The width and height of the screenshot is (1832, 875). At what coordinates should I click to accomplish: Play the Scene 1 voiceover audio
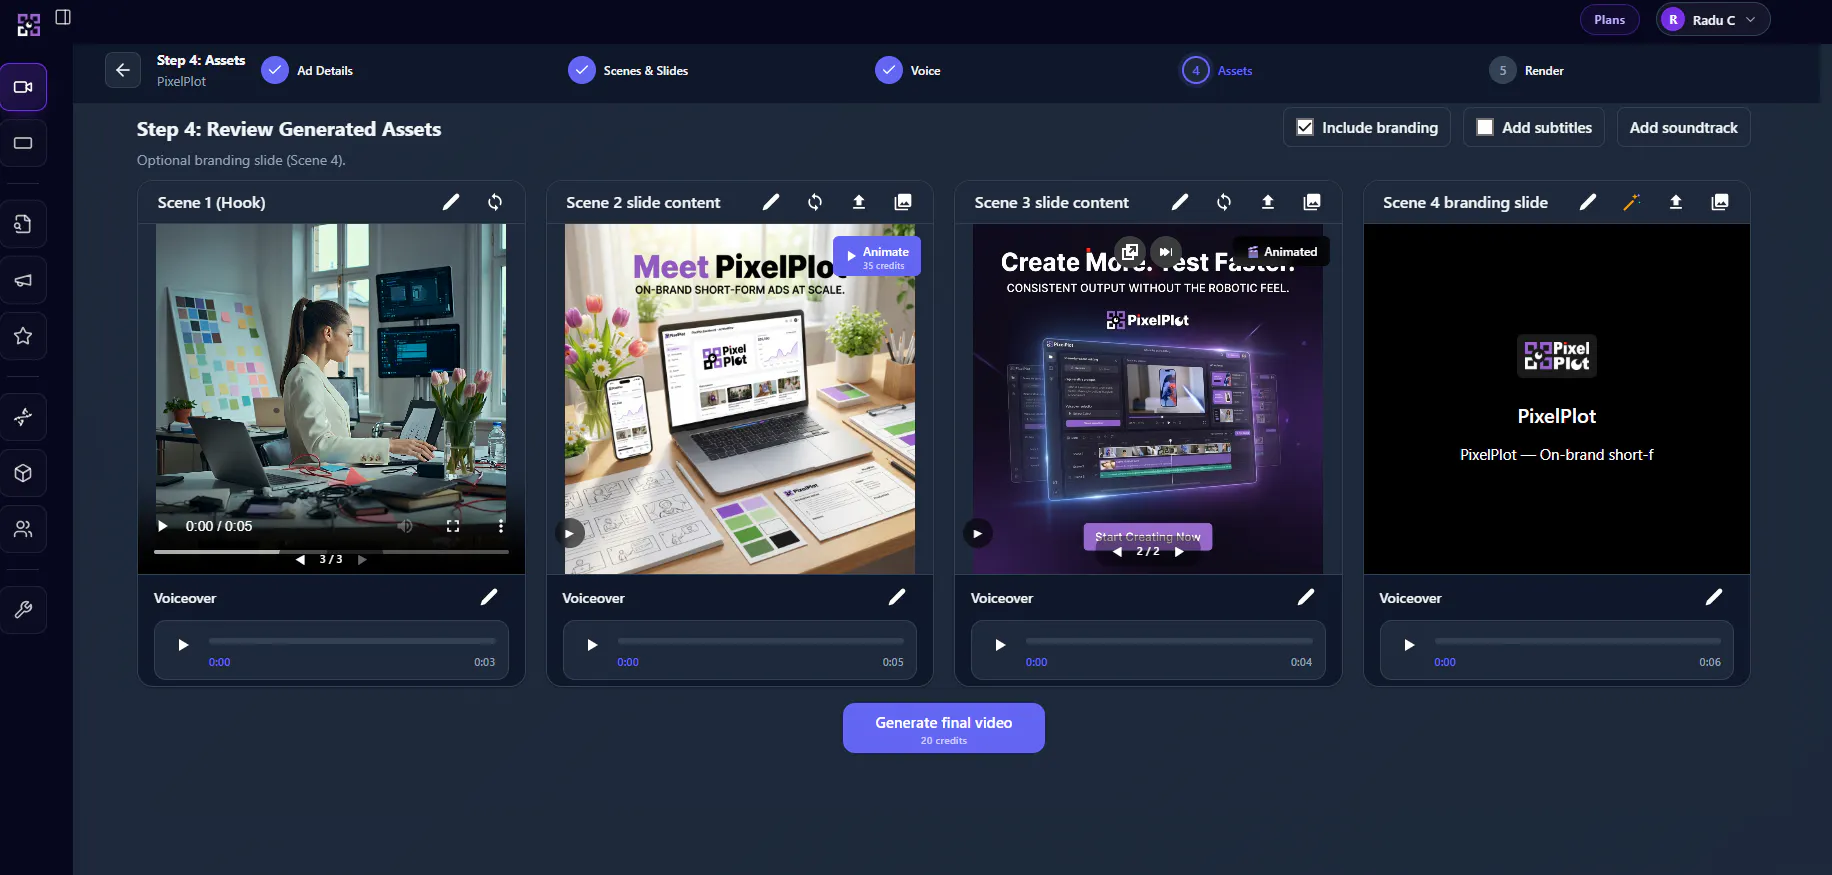tap(183, 645)
